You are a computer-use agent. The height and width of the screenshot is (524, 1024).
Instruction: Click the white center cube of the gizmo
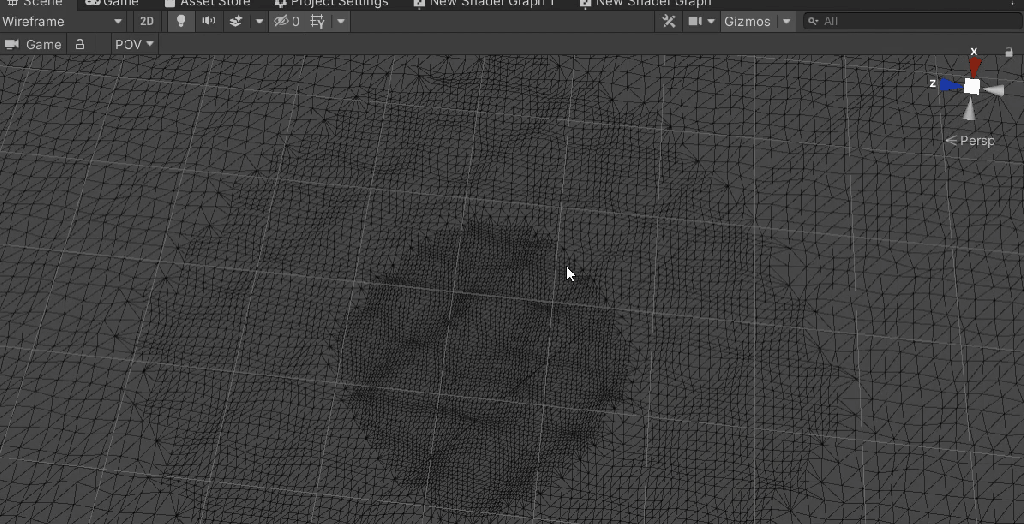click(972, 86)
